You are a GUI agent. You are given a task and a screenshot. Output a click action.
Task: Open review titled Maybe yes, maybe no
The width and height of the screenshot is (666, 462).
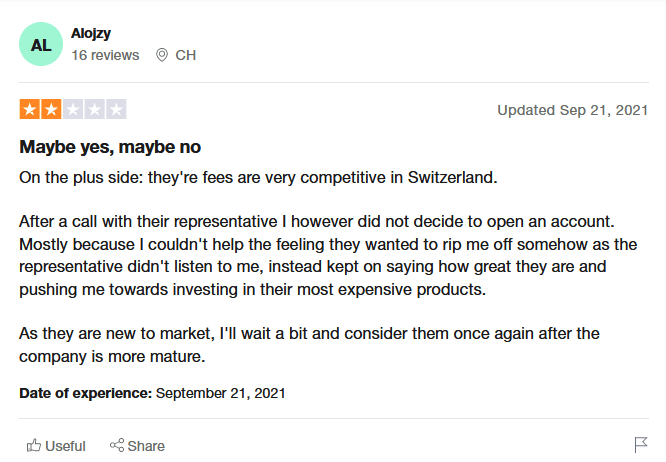coord(110,147)
